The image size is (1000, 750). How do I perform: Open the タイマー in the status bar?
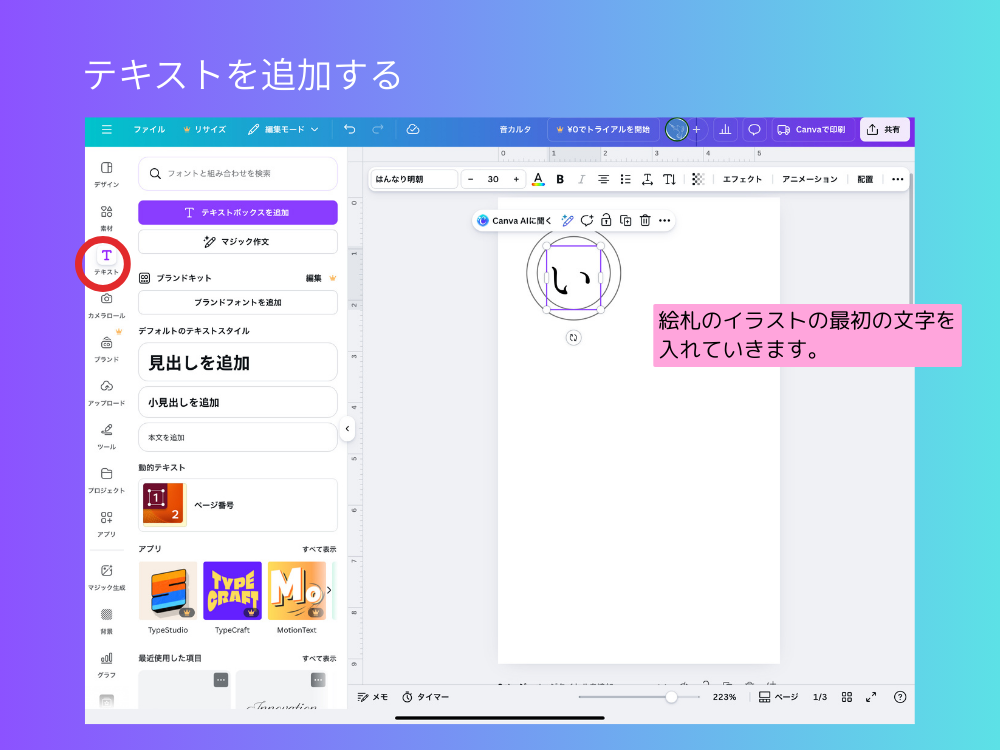425,697
